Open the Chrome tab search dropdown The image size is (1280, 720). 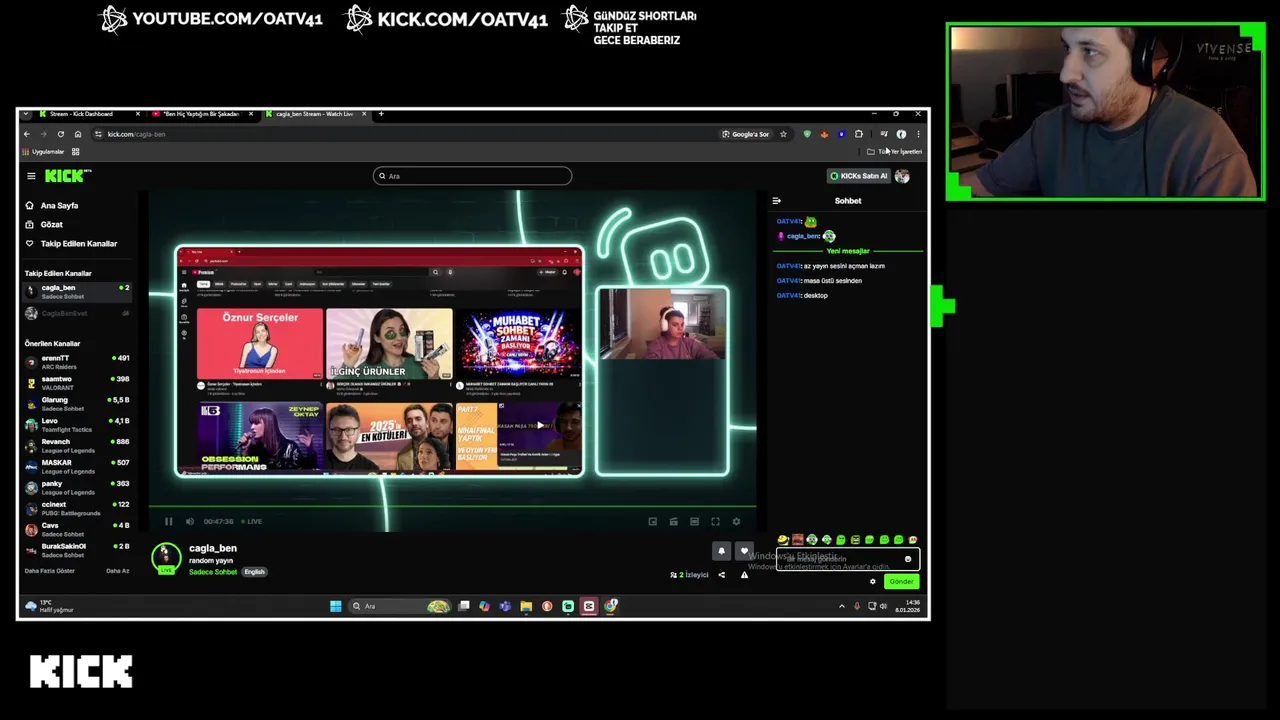(26, 114)
